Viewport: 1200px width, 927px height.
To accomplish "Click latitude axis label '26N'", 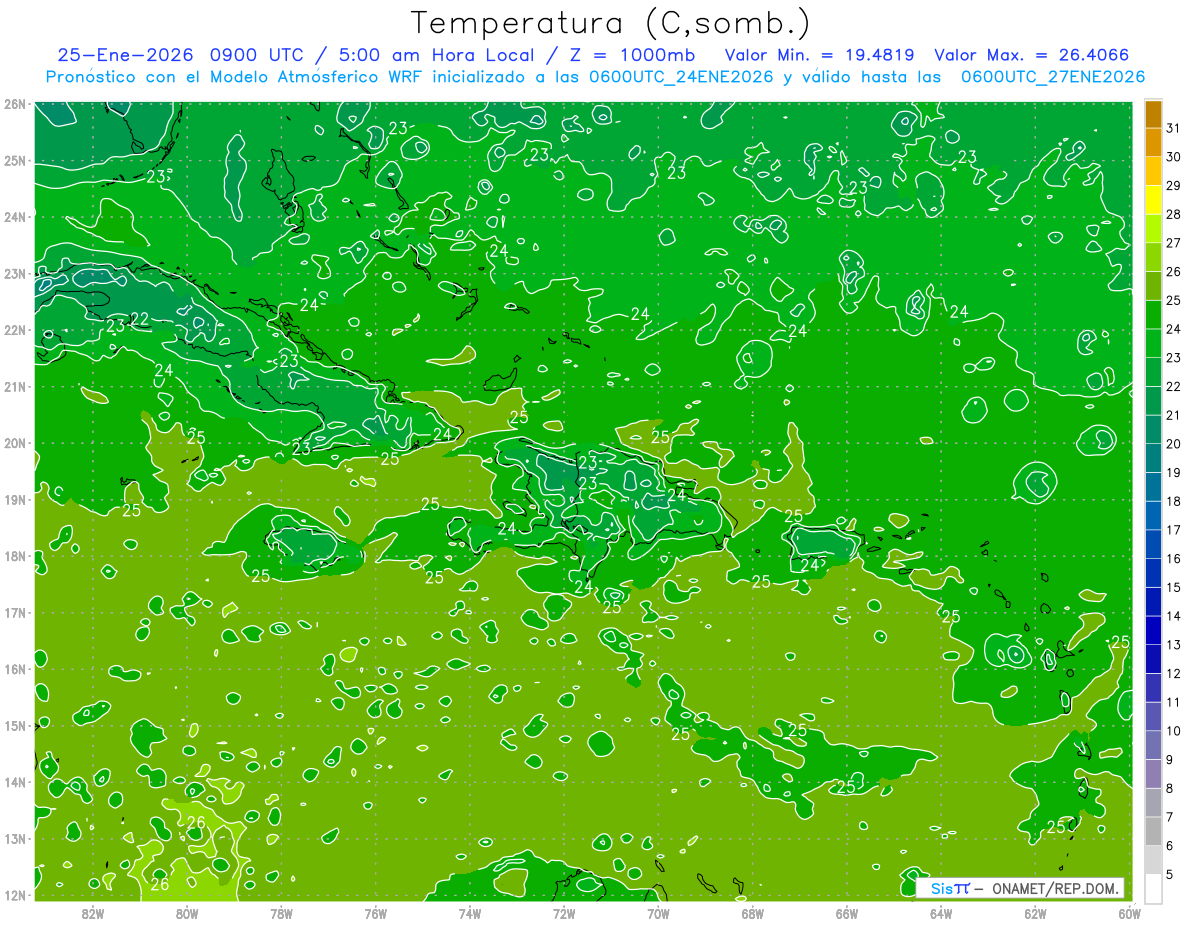I will 14,104.
